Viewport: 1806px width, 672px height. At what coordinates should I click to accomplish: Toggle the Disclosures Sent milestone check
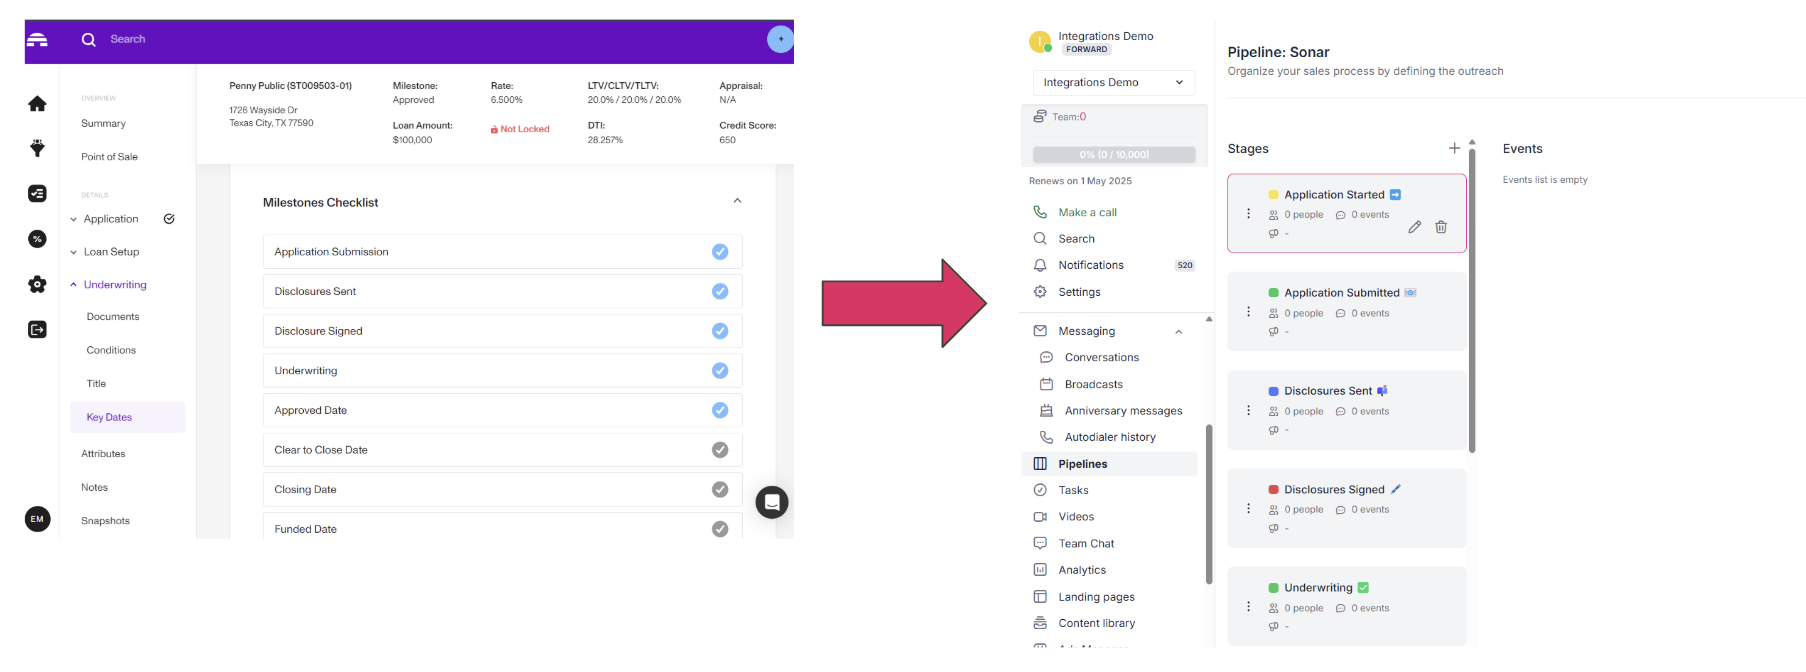point(720,291)
